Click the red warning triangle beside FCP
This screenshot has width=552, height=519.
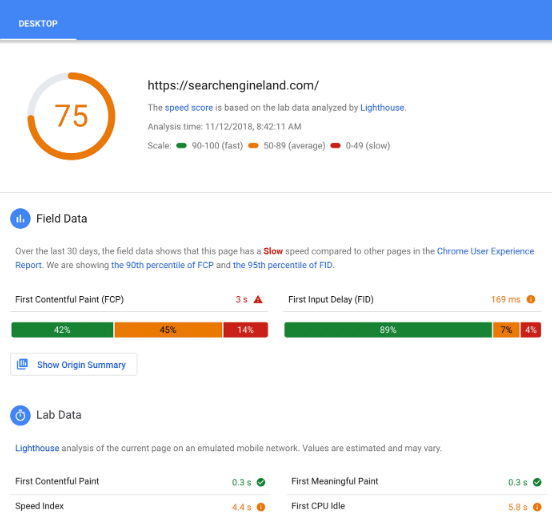point(258,299)
